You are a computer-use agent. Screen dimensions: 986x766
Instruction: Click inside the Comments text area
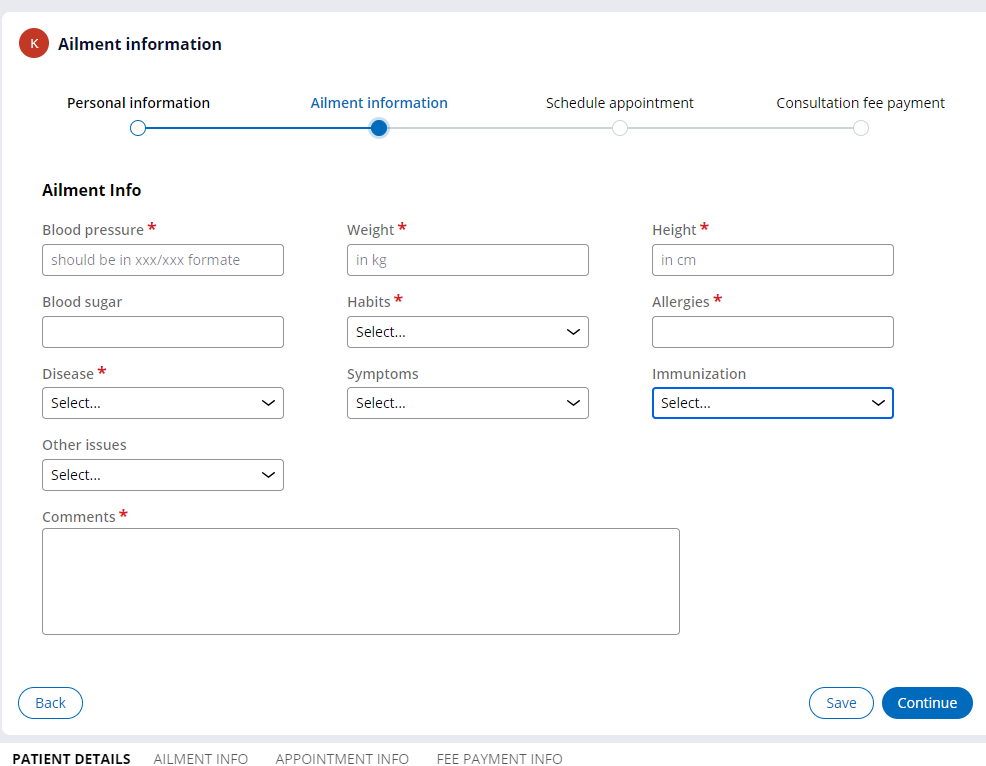[x=360, y=580]
